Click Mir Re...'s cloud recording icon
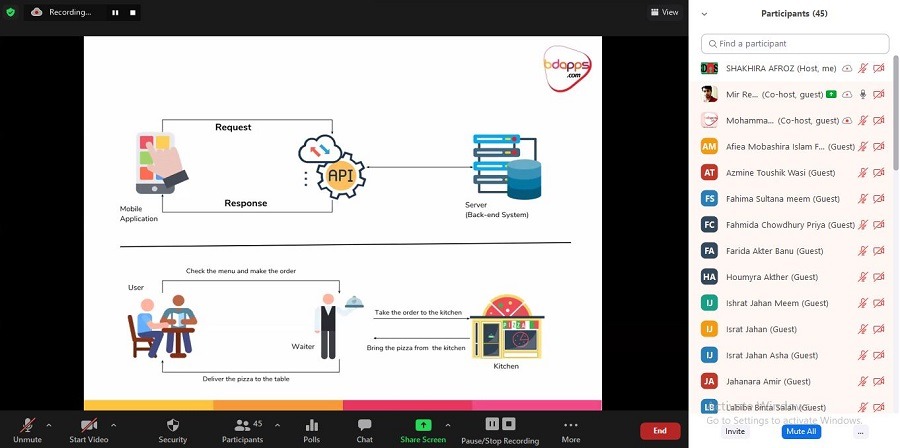Viewport: 900px width, 448px height. point(847,95)
